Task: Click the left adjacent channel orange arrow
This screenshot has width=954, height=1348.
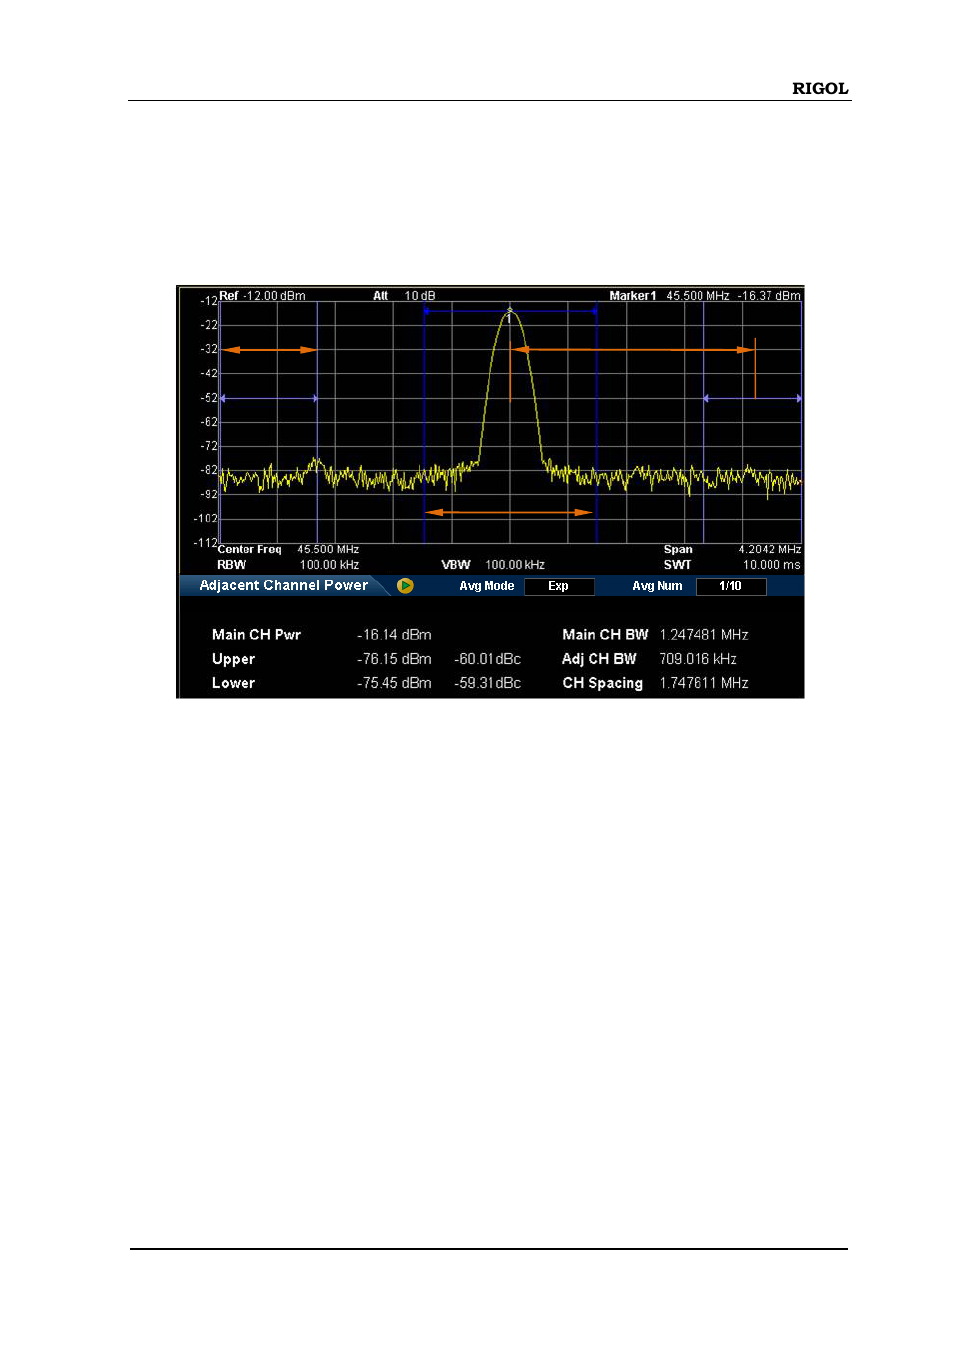Action: click(x=269, y=350)
